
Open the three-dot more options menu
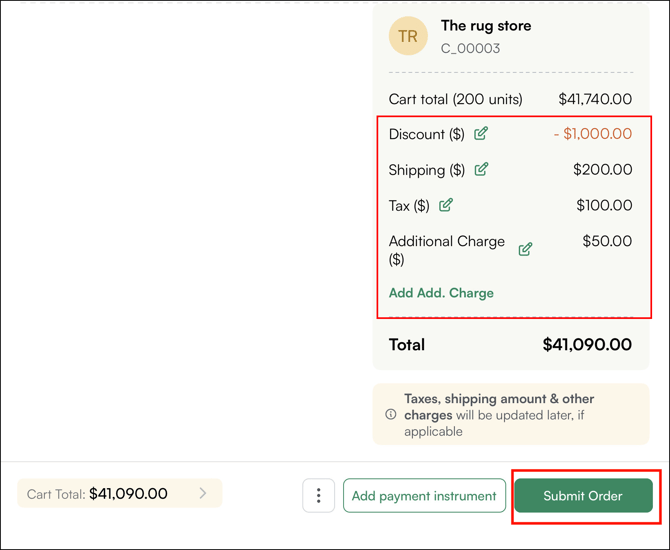click(319, 495)
